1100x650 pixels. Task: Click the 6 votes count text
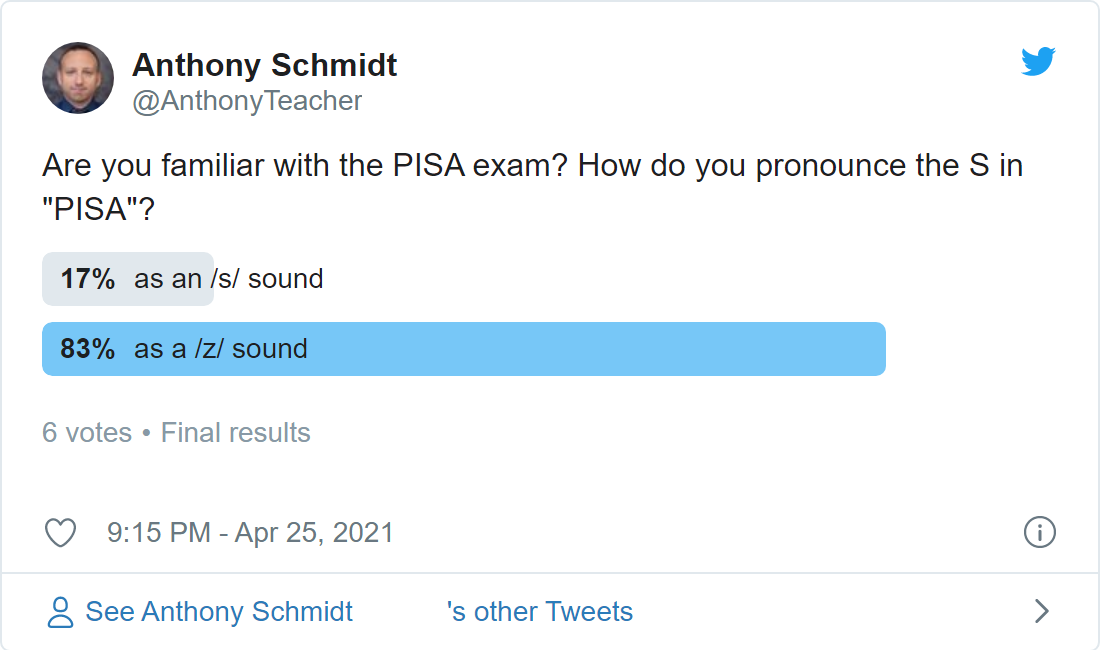[x=87, y=433]
